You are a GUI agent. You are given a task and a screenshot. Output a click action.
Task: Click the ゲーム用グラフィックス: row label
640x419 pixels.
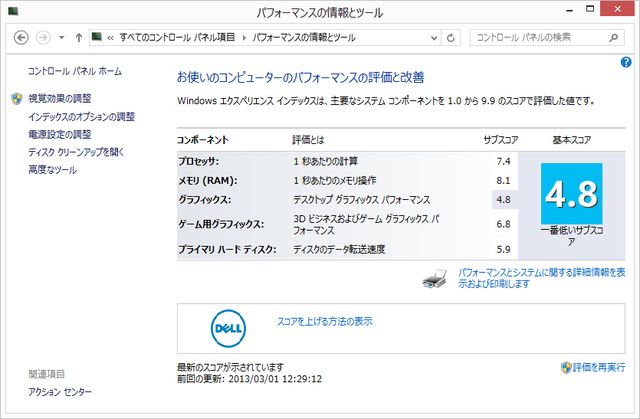(x=221, y=224)
